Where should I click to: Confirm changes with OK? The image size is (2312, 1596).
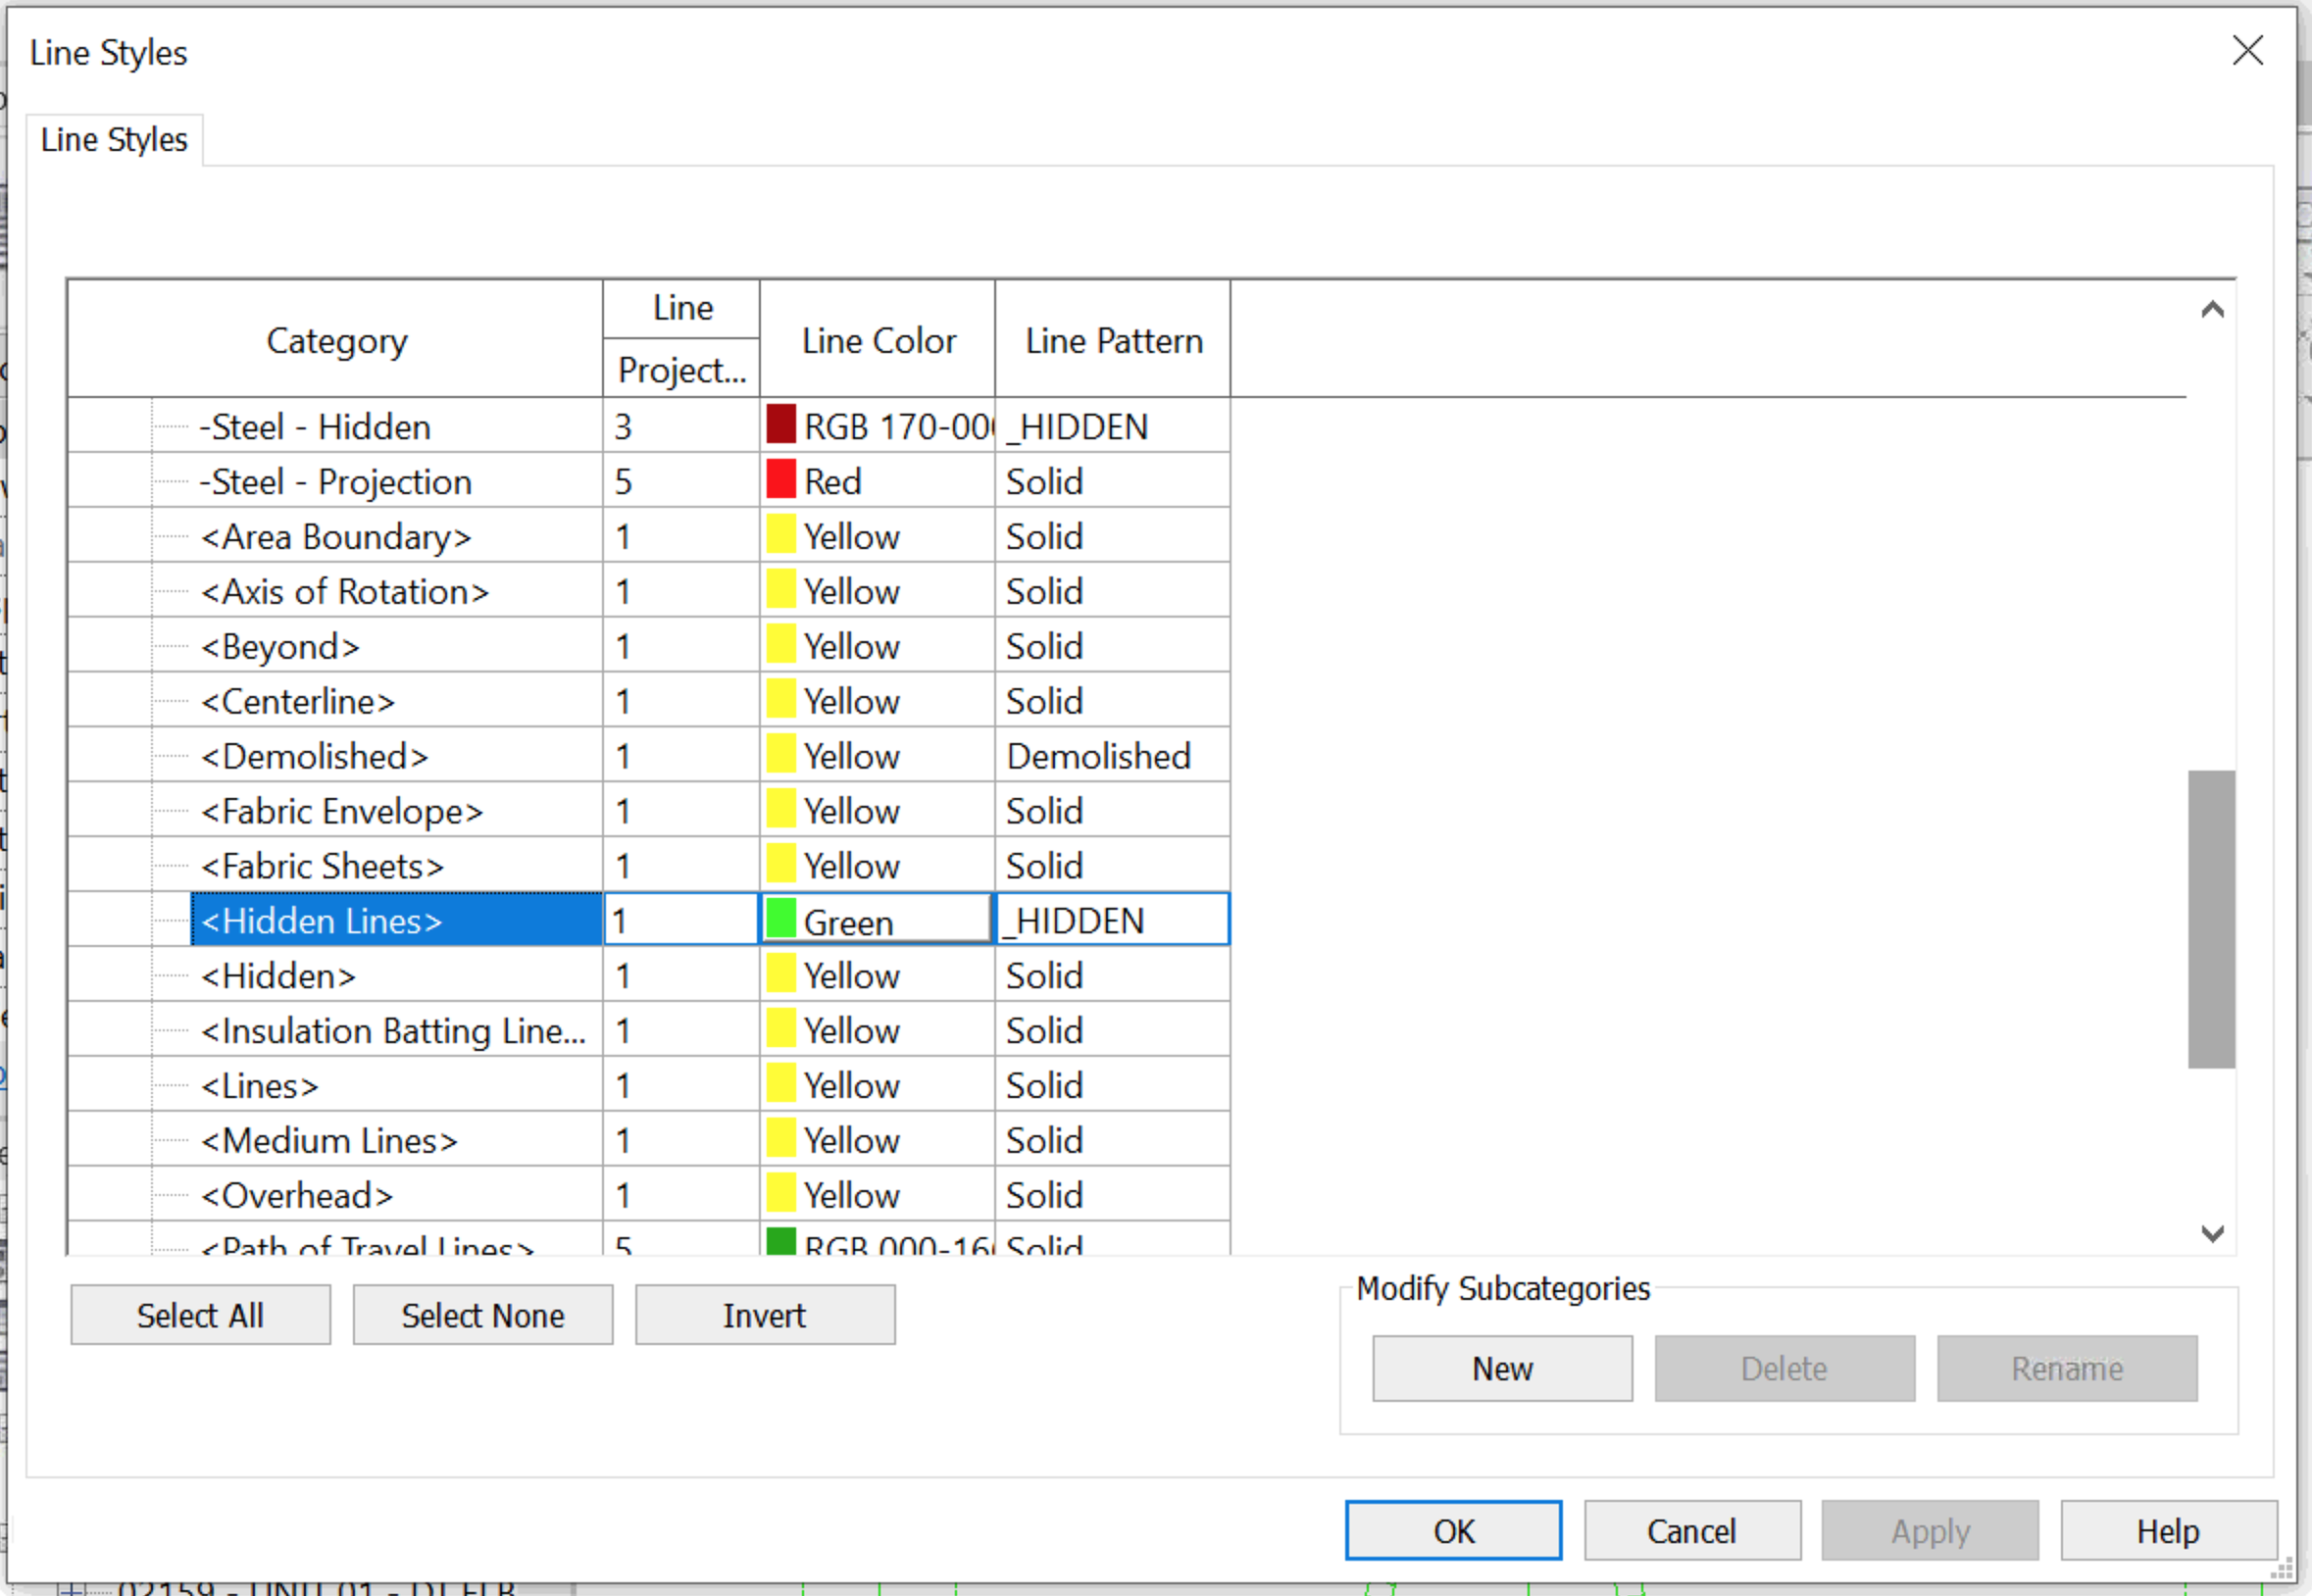[x=1453, y=1529]
